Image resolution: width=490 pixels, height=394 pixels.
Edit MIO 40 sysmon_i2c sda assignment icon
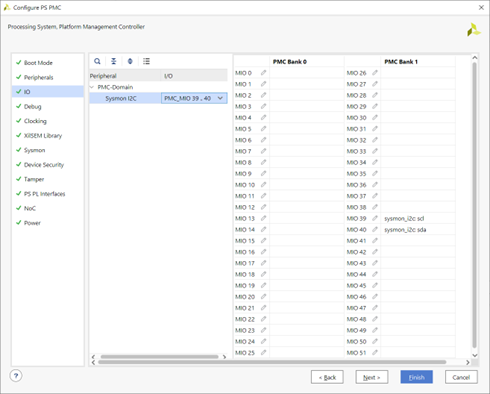click(x=375, y=229)
